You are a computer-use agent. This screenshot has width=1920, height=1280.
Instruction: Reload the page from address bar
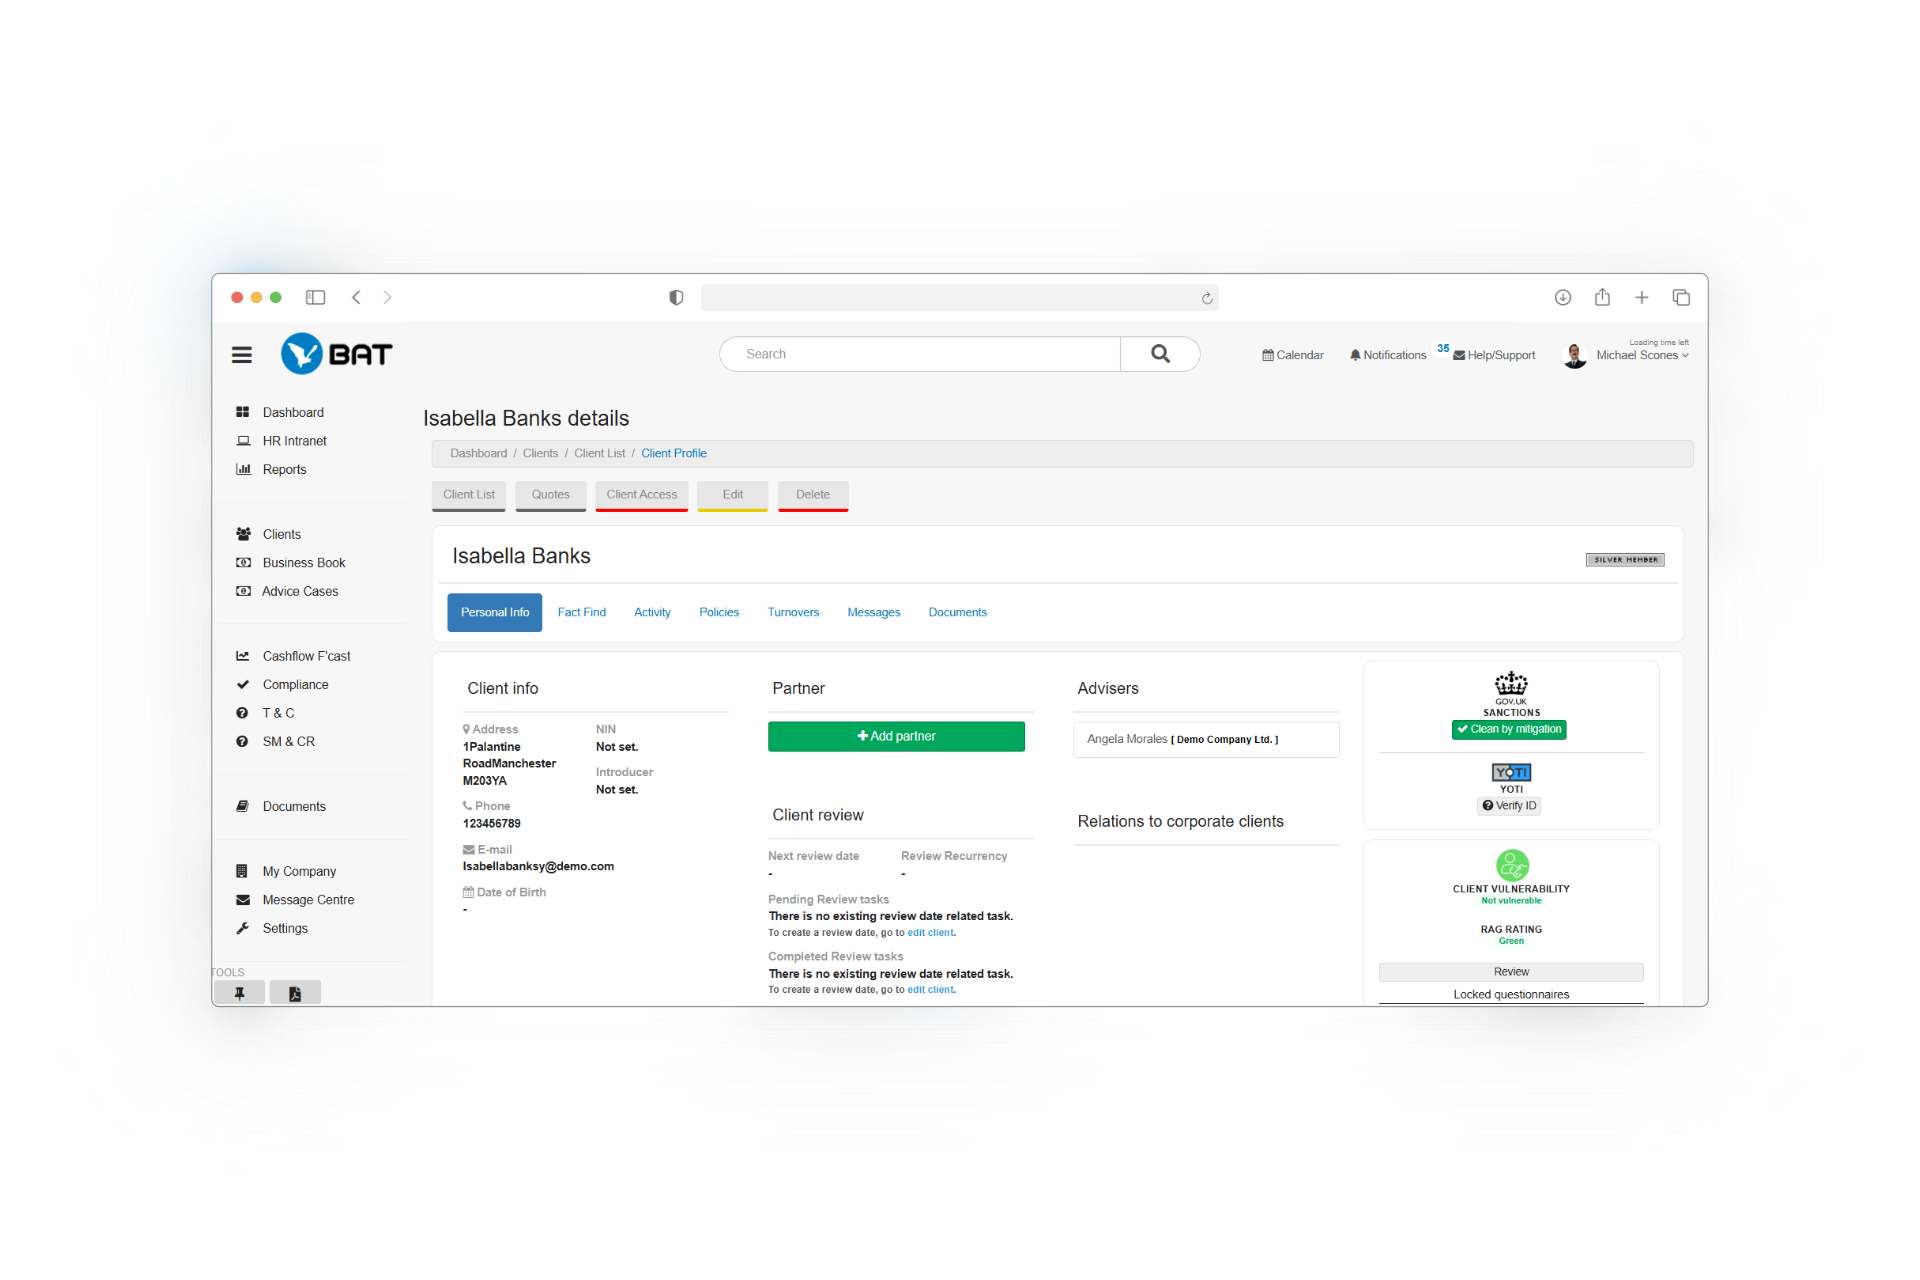1207,298
